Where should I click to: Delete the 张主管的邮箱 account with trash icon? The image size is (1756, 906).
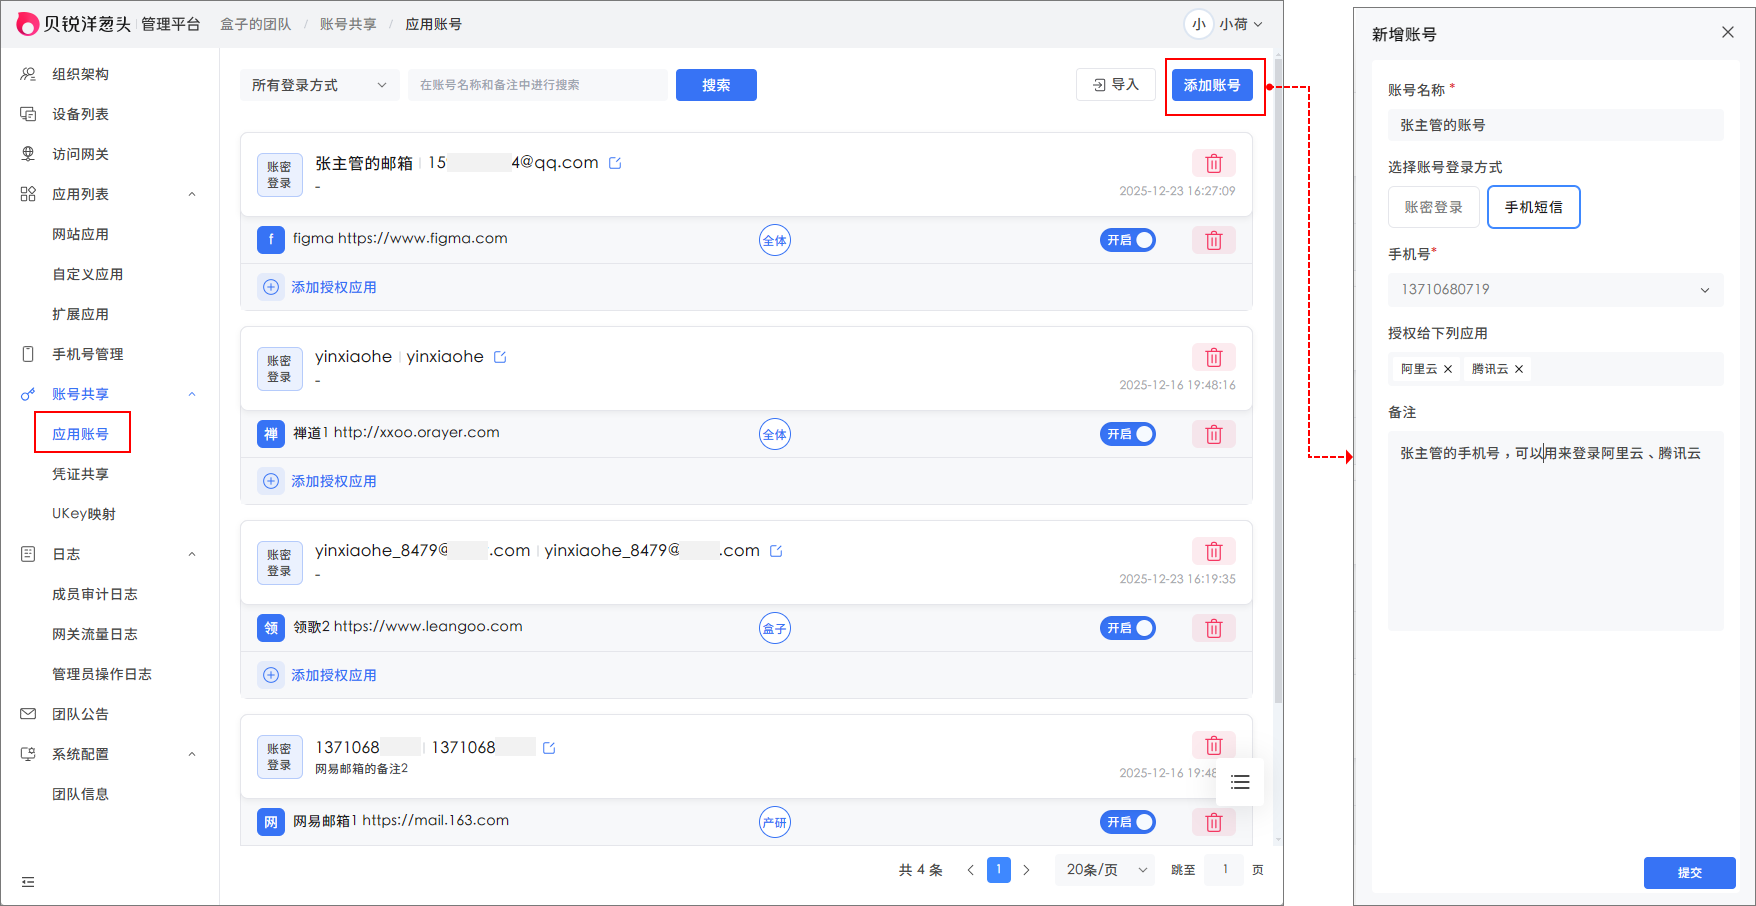point(1213,163)
